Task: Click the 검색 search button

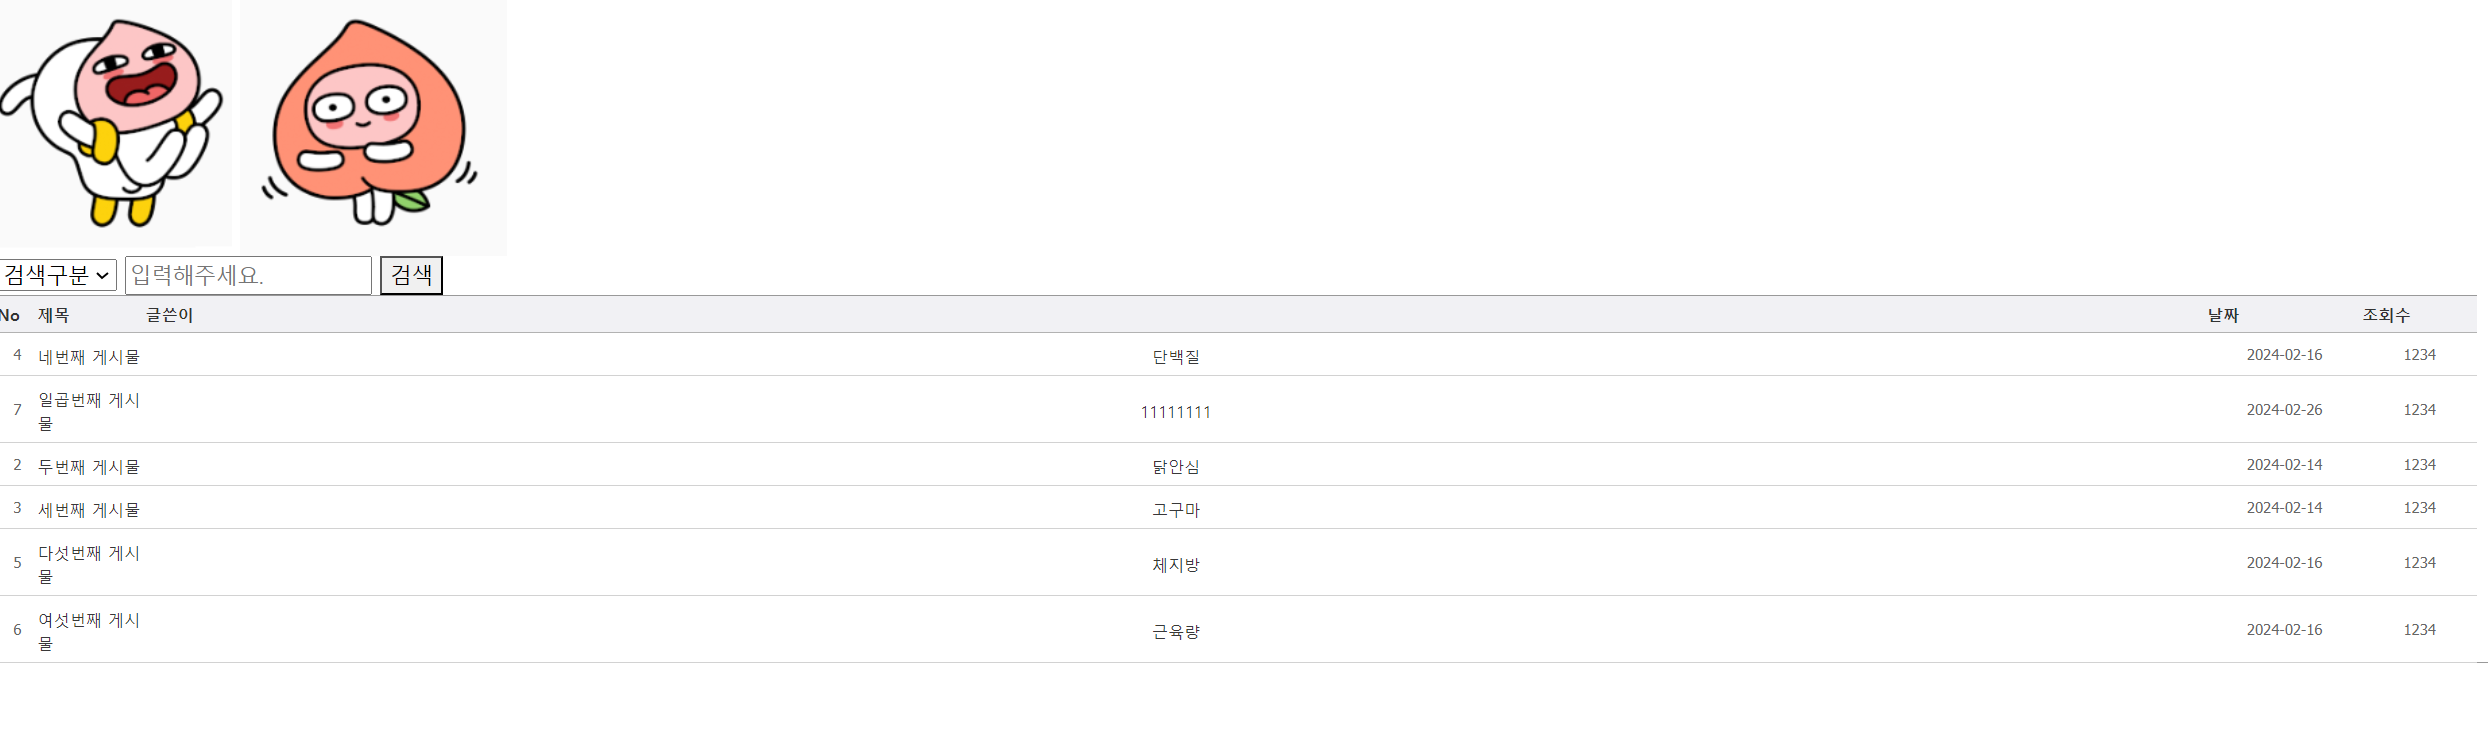Action: [x=410, y=275]
